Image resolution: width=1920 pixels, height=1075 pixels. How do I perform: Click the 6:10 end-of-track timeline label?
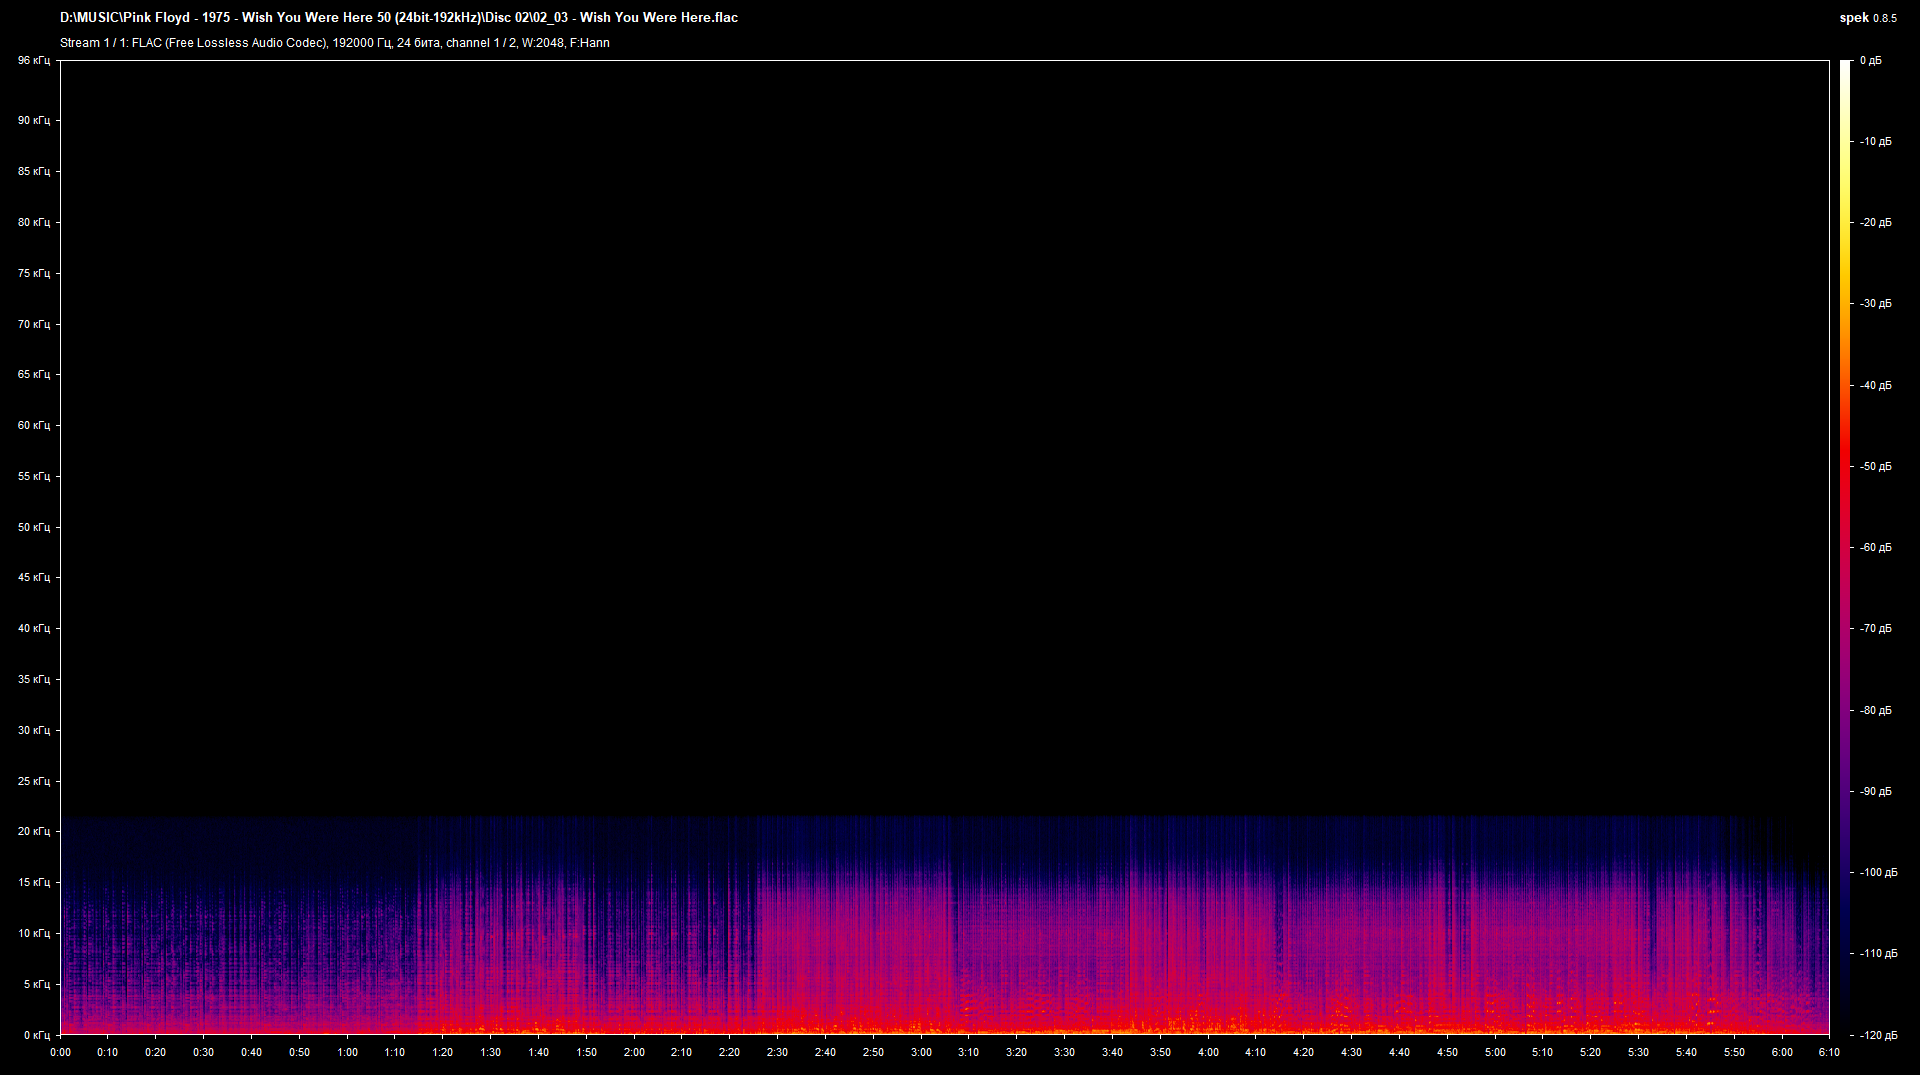[1830, 1052]
